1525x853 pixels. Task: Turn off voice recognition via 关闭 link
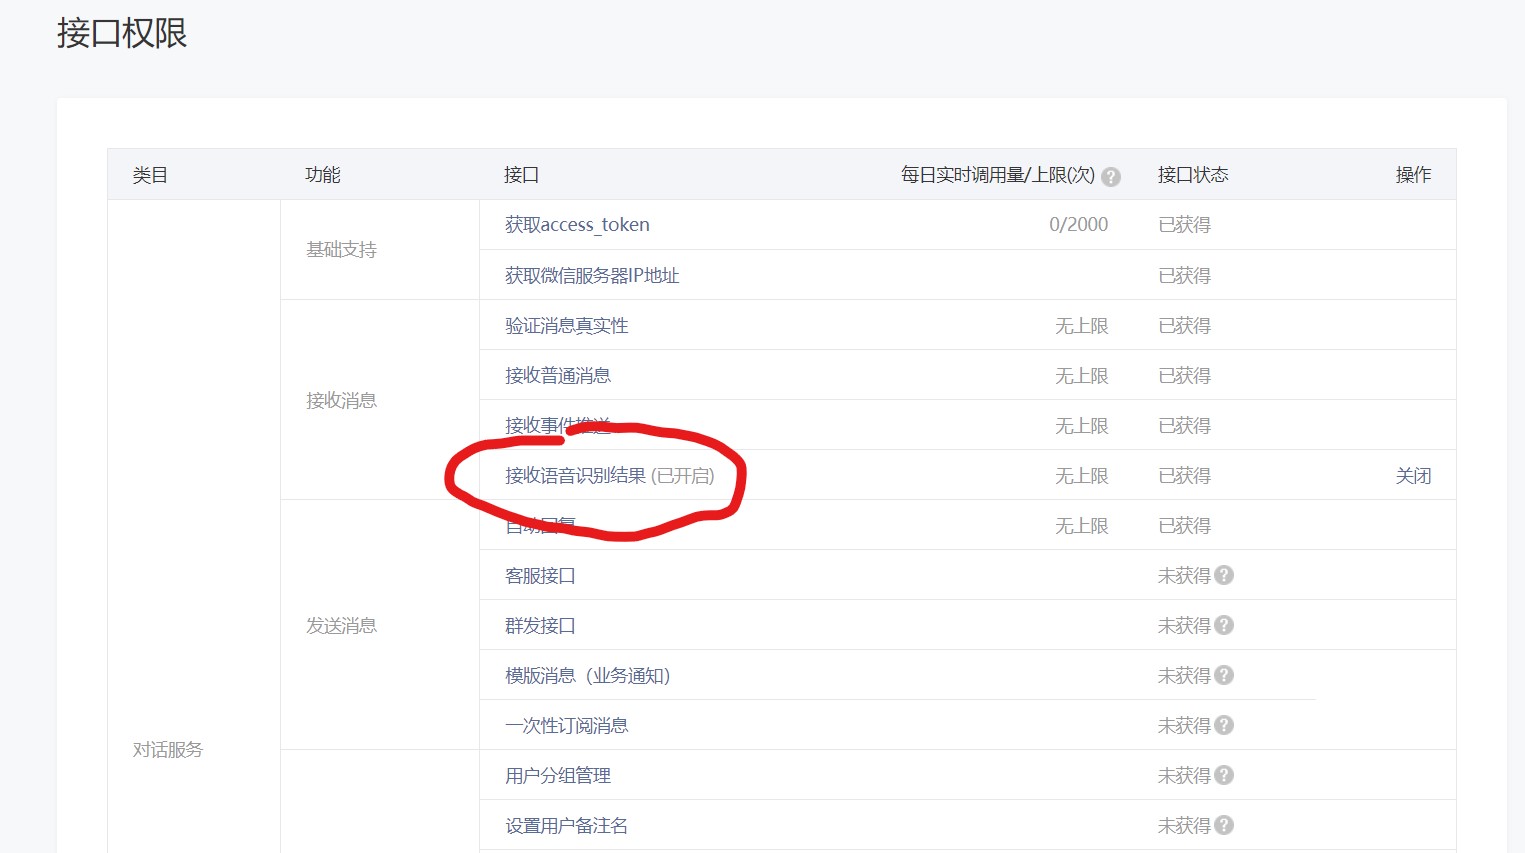(x=1413, y=476)
